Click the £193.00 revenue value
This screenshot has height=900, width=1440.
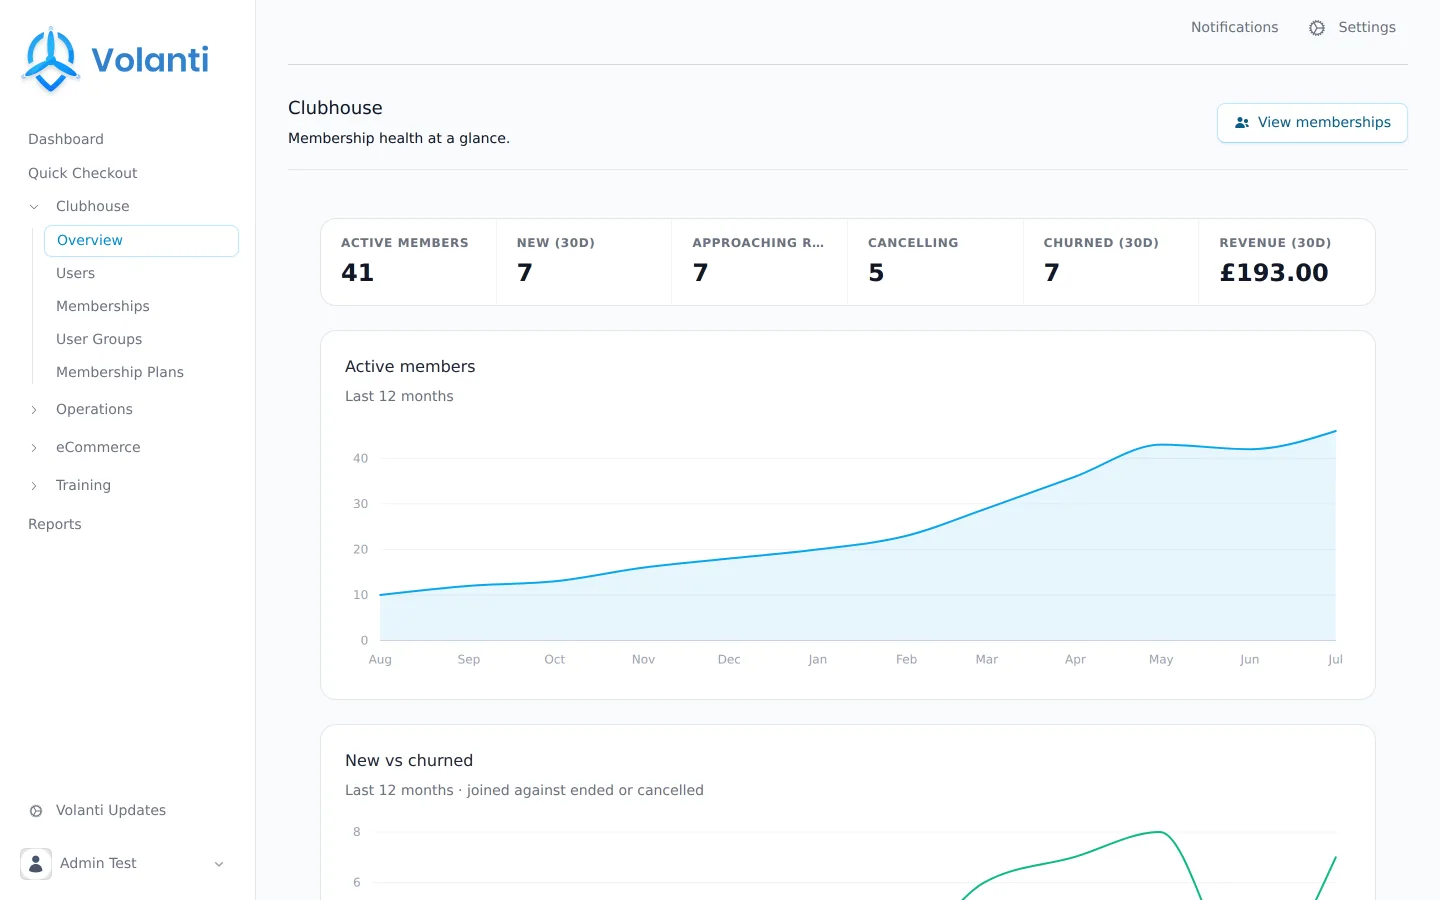pos(1274,273)
